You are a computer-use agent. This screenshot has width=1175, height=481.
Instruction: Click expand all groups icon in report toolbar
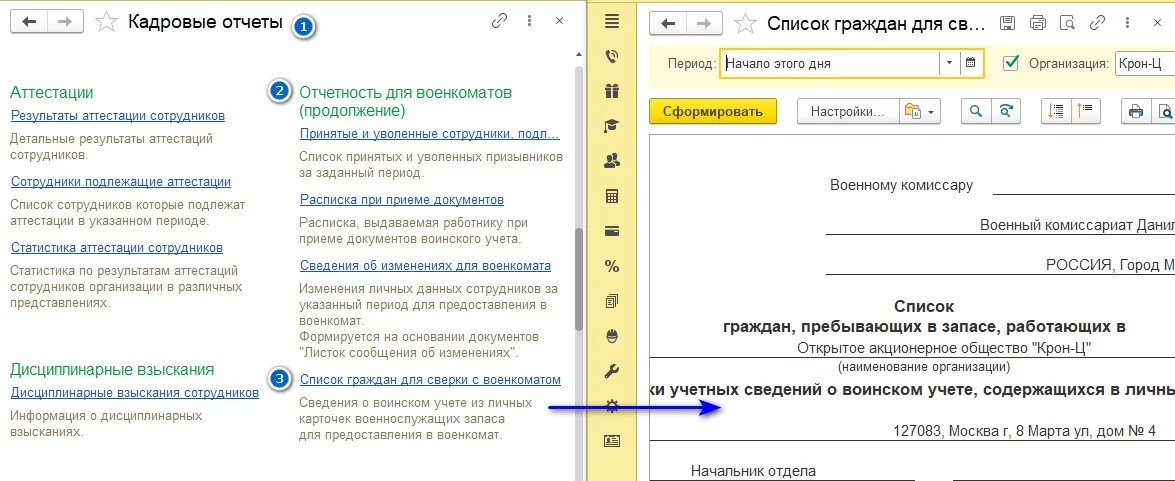1057,112
